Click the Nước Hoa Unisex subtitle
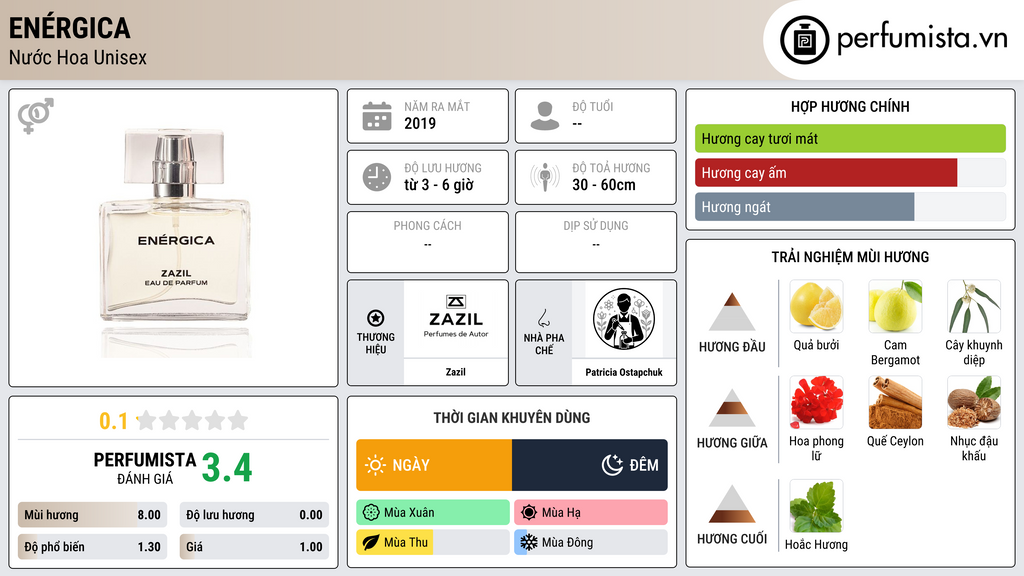Screen dimensions: 1024x576 (78, 57)
